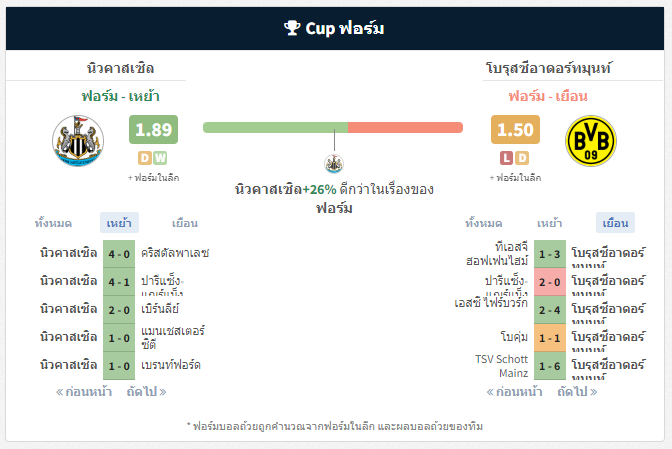The image size is (672, 449).
Task: Go to ถัดไป under the Newcastle matches
Action: coord(146,392)
